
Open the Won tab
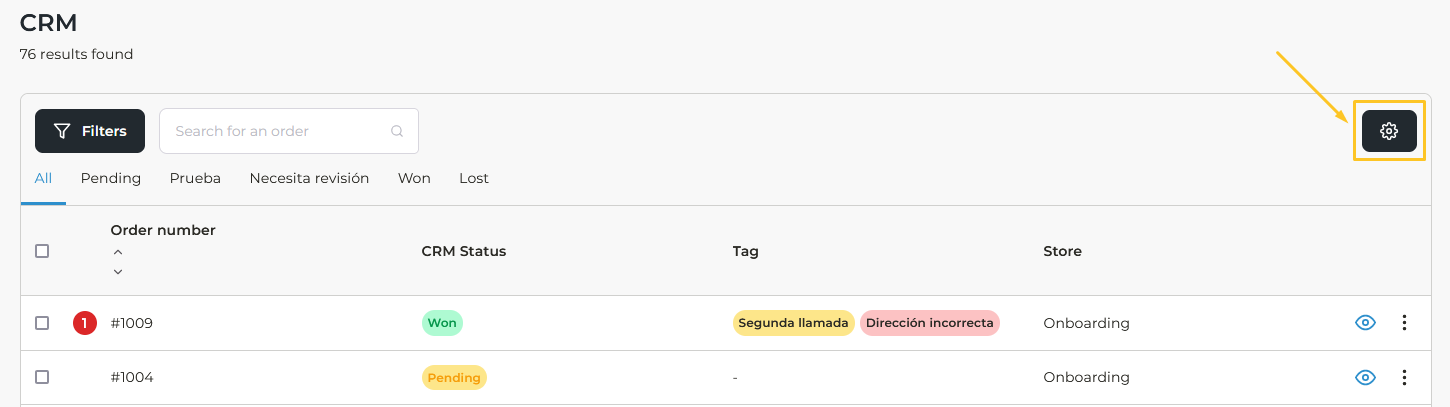click(414, 178)
